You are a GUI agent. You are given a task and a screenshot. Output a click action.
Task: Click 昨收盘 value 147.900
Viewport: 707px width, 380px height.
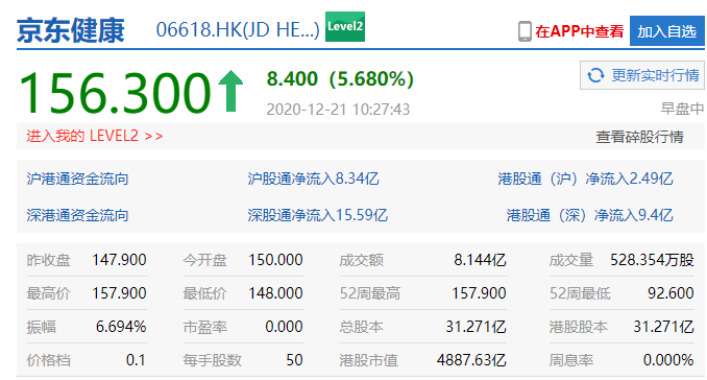(x=119, y=260)
